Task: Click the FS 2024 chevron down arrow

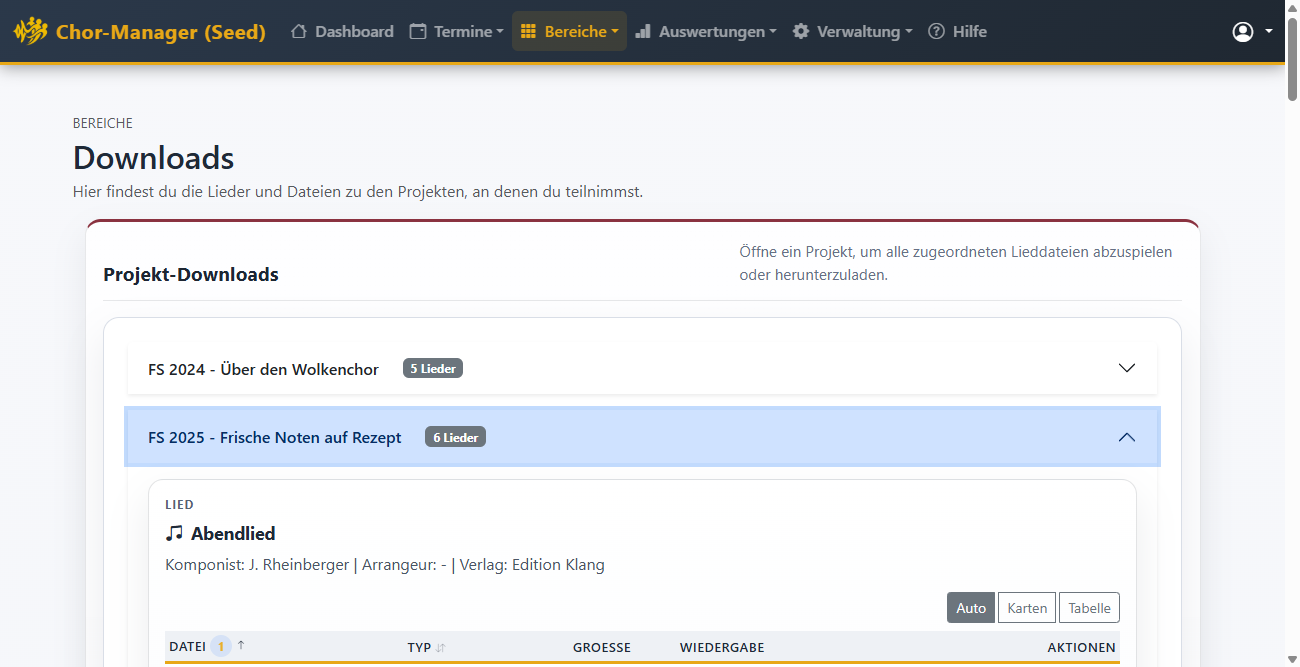Action: 1127,368
